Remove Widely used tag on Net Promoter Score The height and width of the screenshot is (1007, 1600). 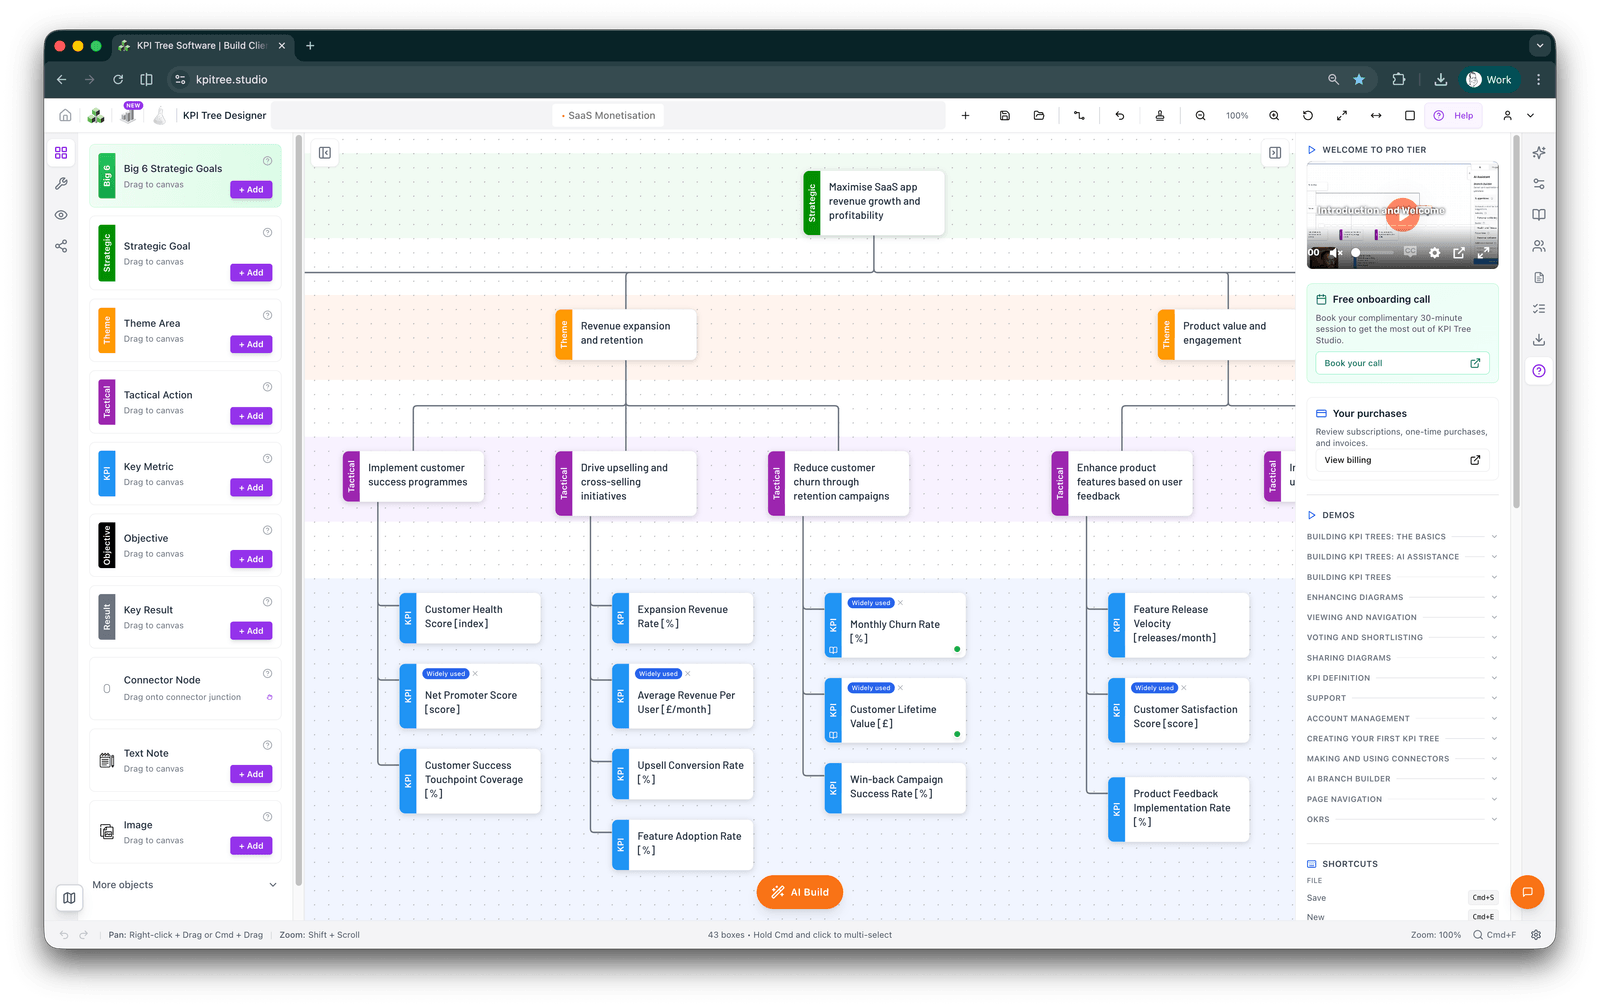(475, 674)
